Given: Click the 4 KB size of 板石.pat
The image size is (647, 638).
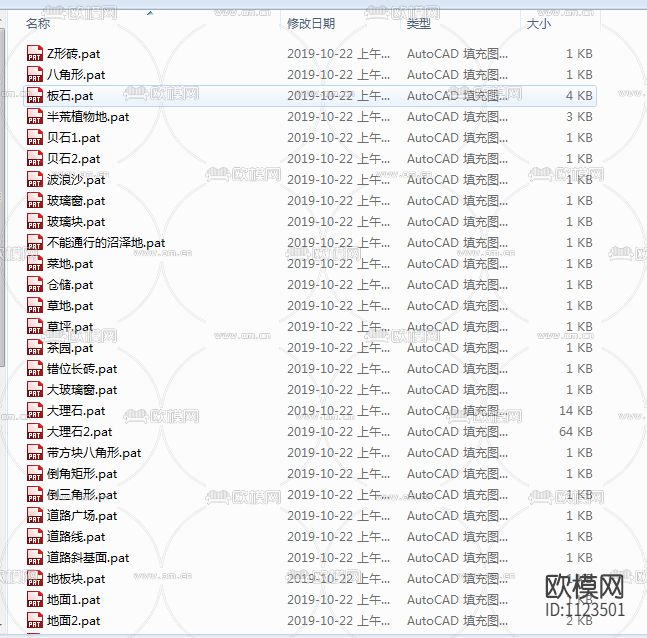Looking at the screenshot, I should [579, 96].
